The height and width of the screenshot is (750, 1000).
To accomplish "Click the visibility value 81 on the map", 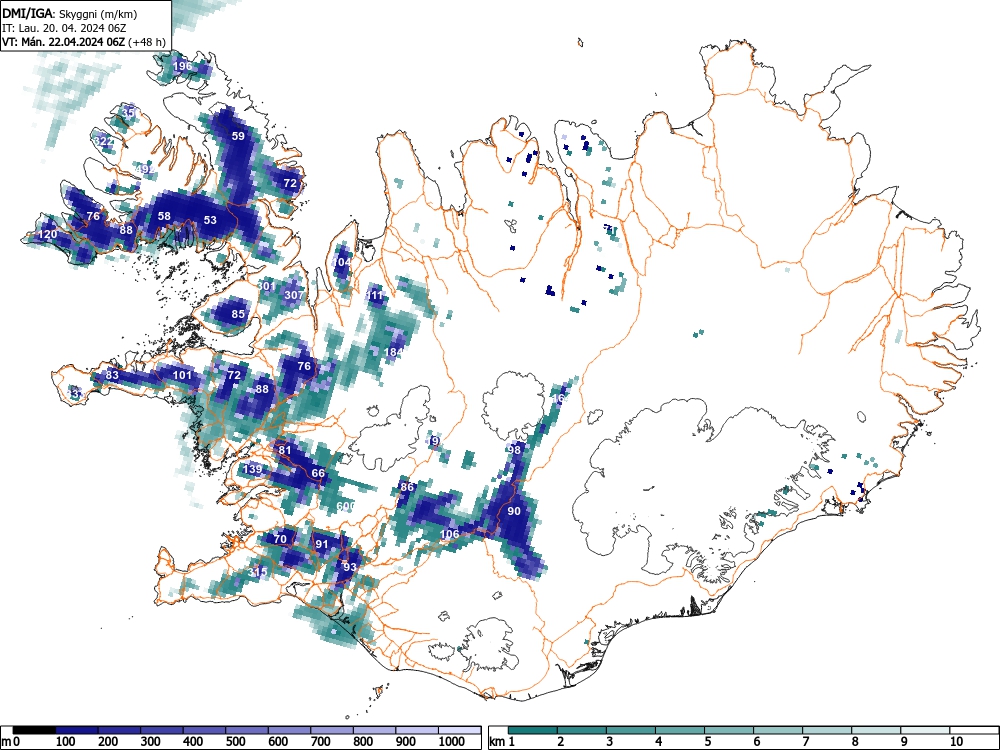I will 284,450.
